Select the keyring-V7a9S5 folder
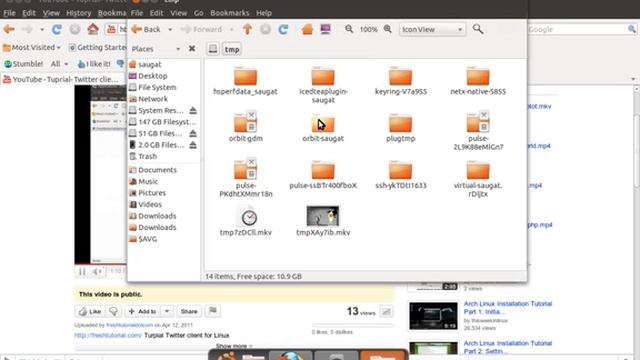This screenshot has width=640, height=360. 400,81
